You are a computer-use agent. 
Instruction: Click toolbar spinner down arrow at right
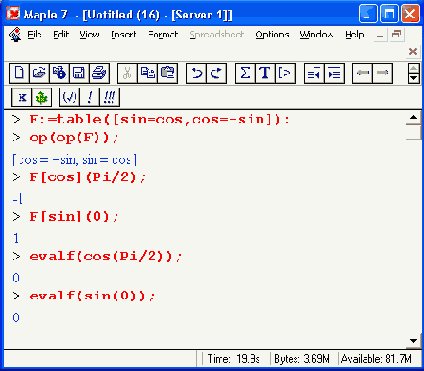pos(413,78)
